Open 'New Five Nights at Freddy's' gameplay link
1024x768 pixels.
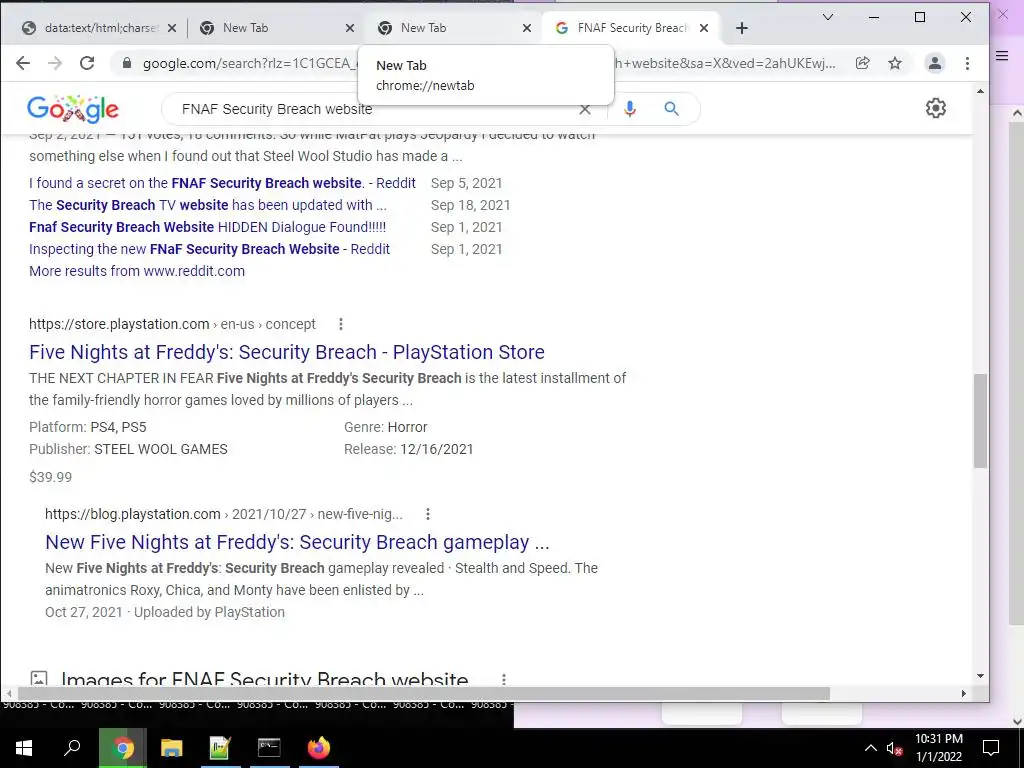click(297, 542)
